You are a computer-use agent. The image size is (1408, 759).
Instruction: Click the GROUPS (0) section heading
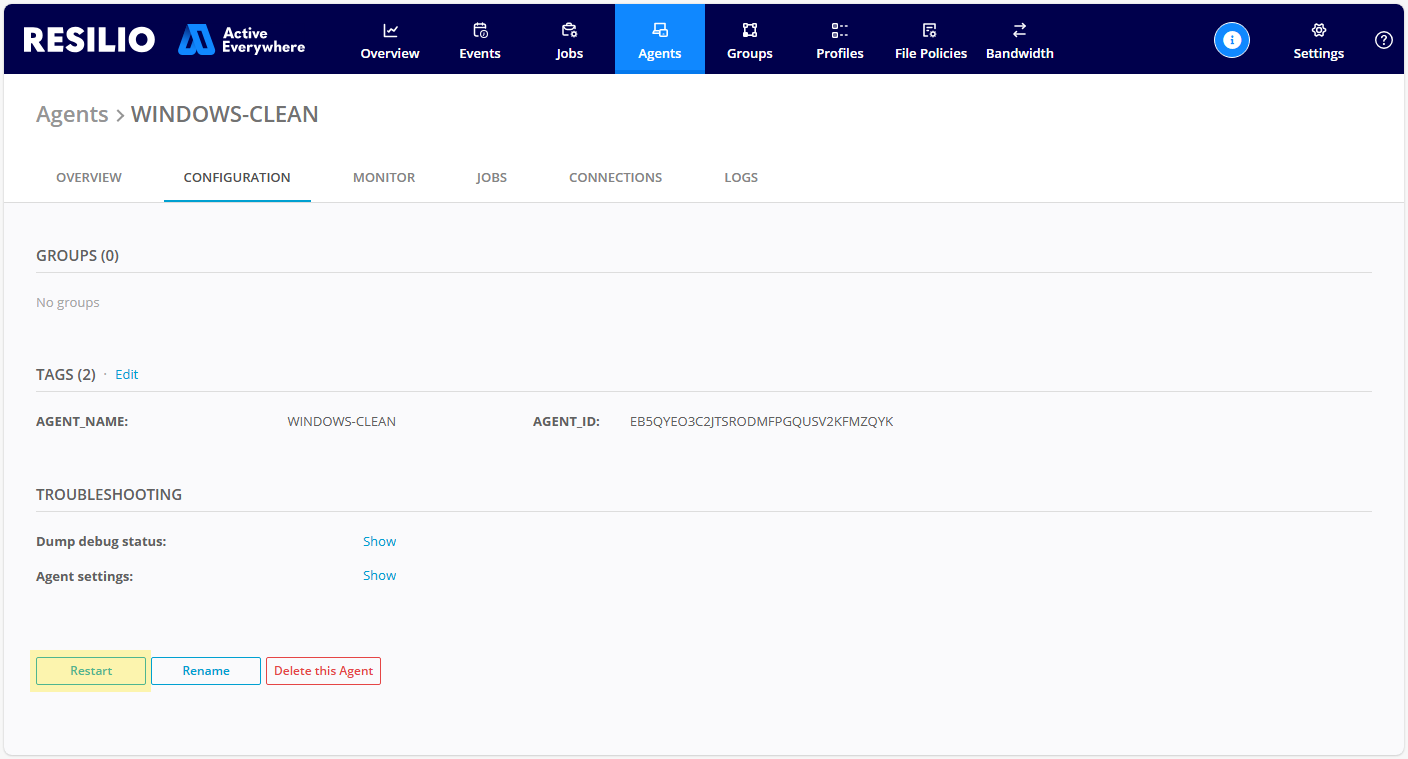[77, 256]
